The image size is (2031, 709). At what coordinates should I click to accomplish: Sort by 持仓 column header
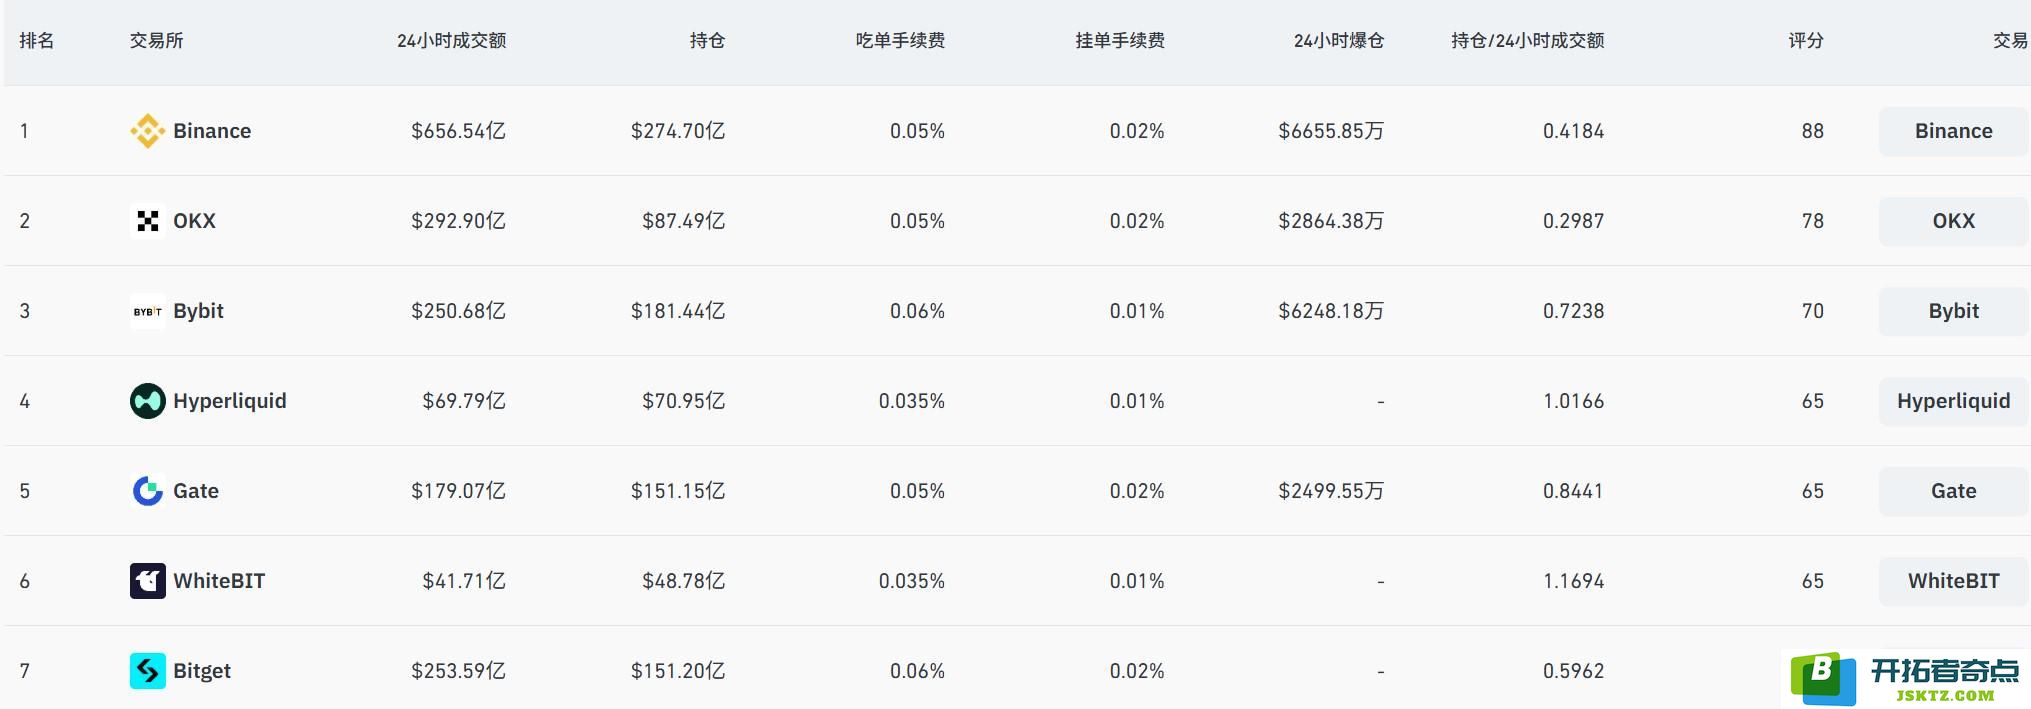click(x=707, y=41)
